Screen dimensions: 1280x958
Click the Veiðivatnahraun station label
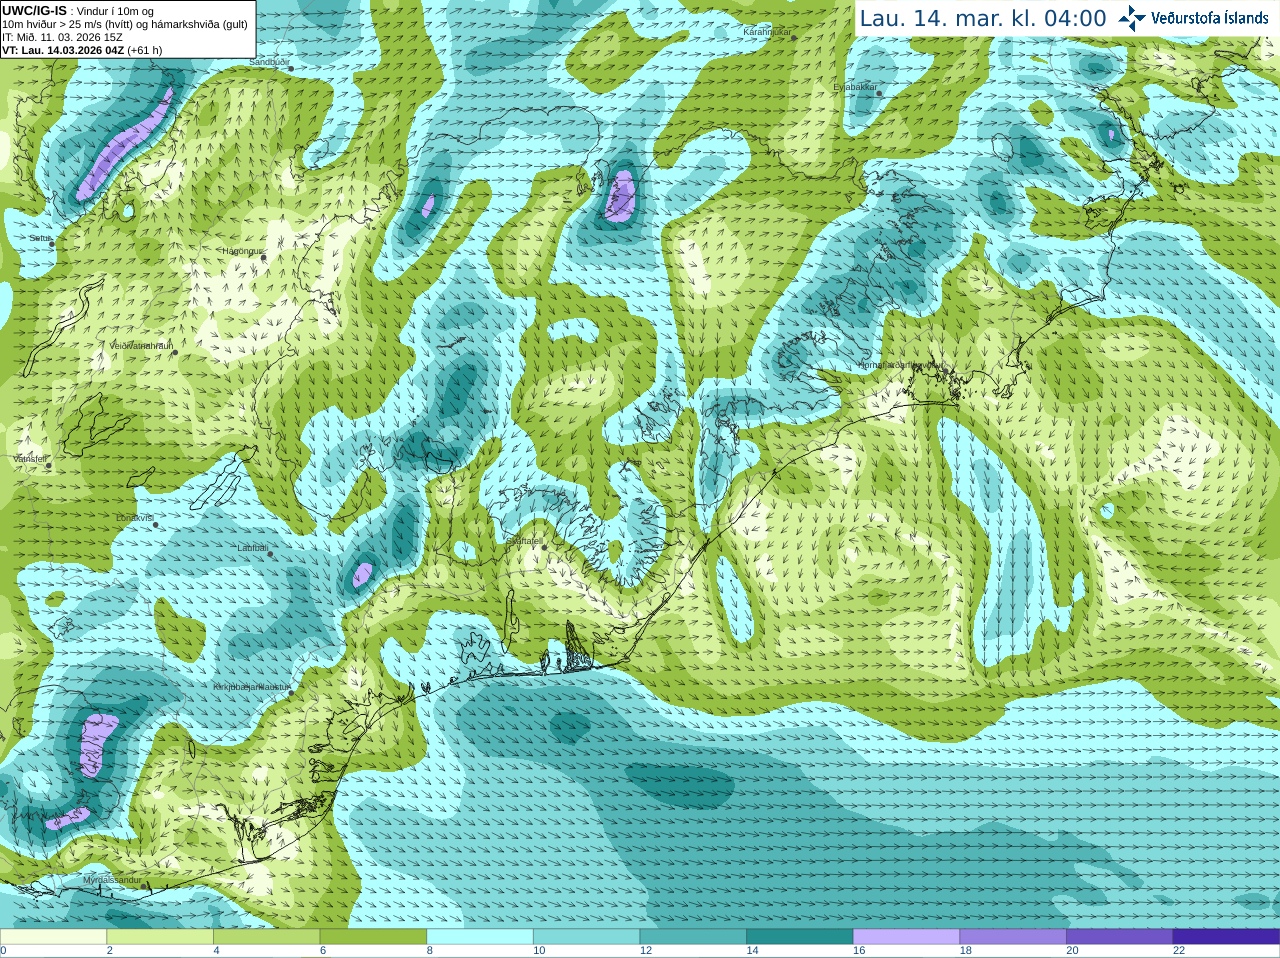(141, 345)
